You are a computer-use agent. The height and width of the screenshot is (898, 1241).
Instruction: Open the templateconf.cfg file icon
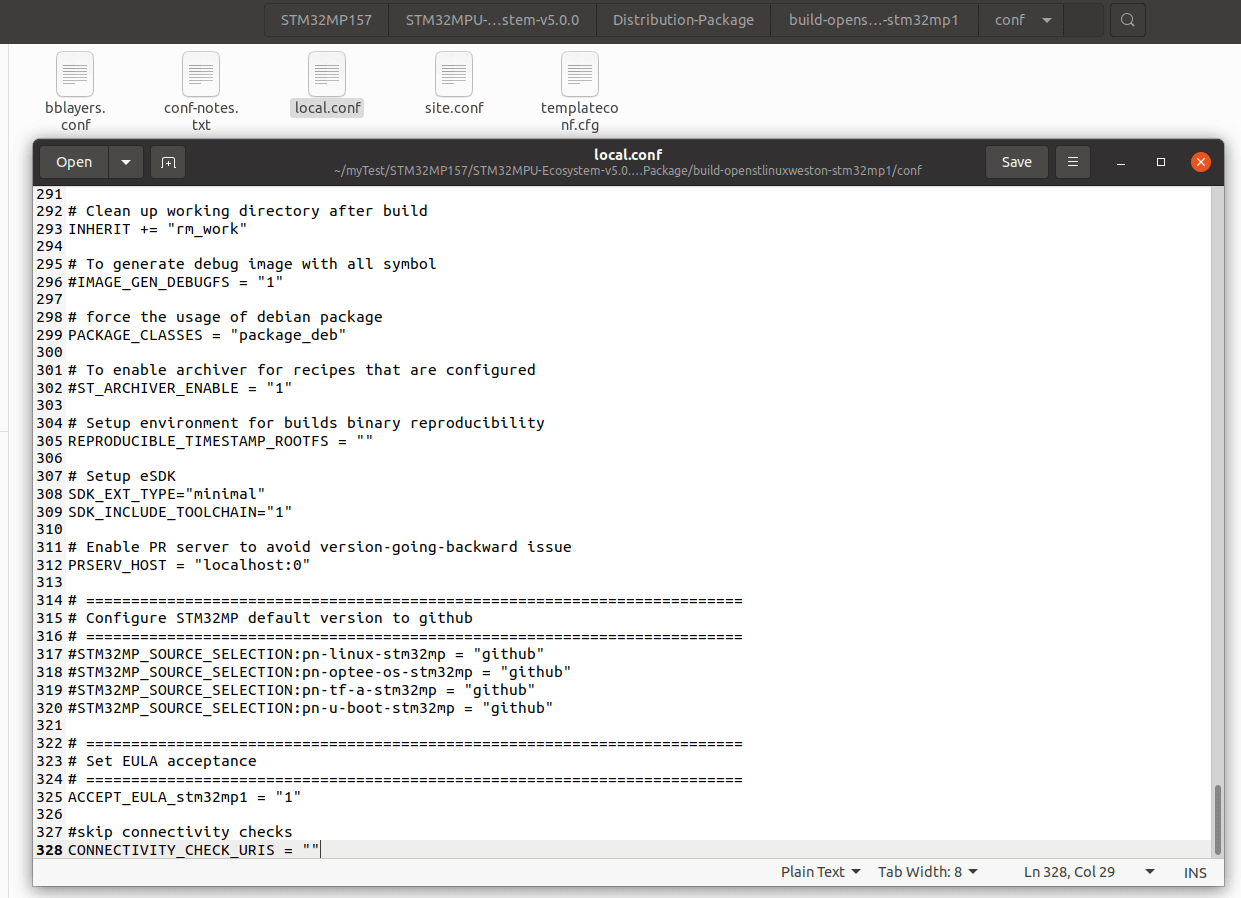[579, 75]
